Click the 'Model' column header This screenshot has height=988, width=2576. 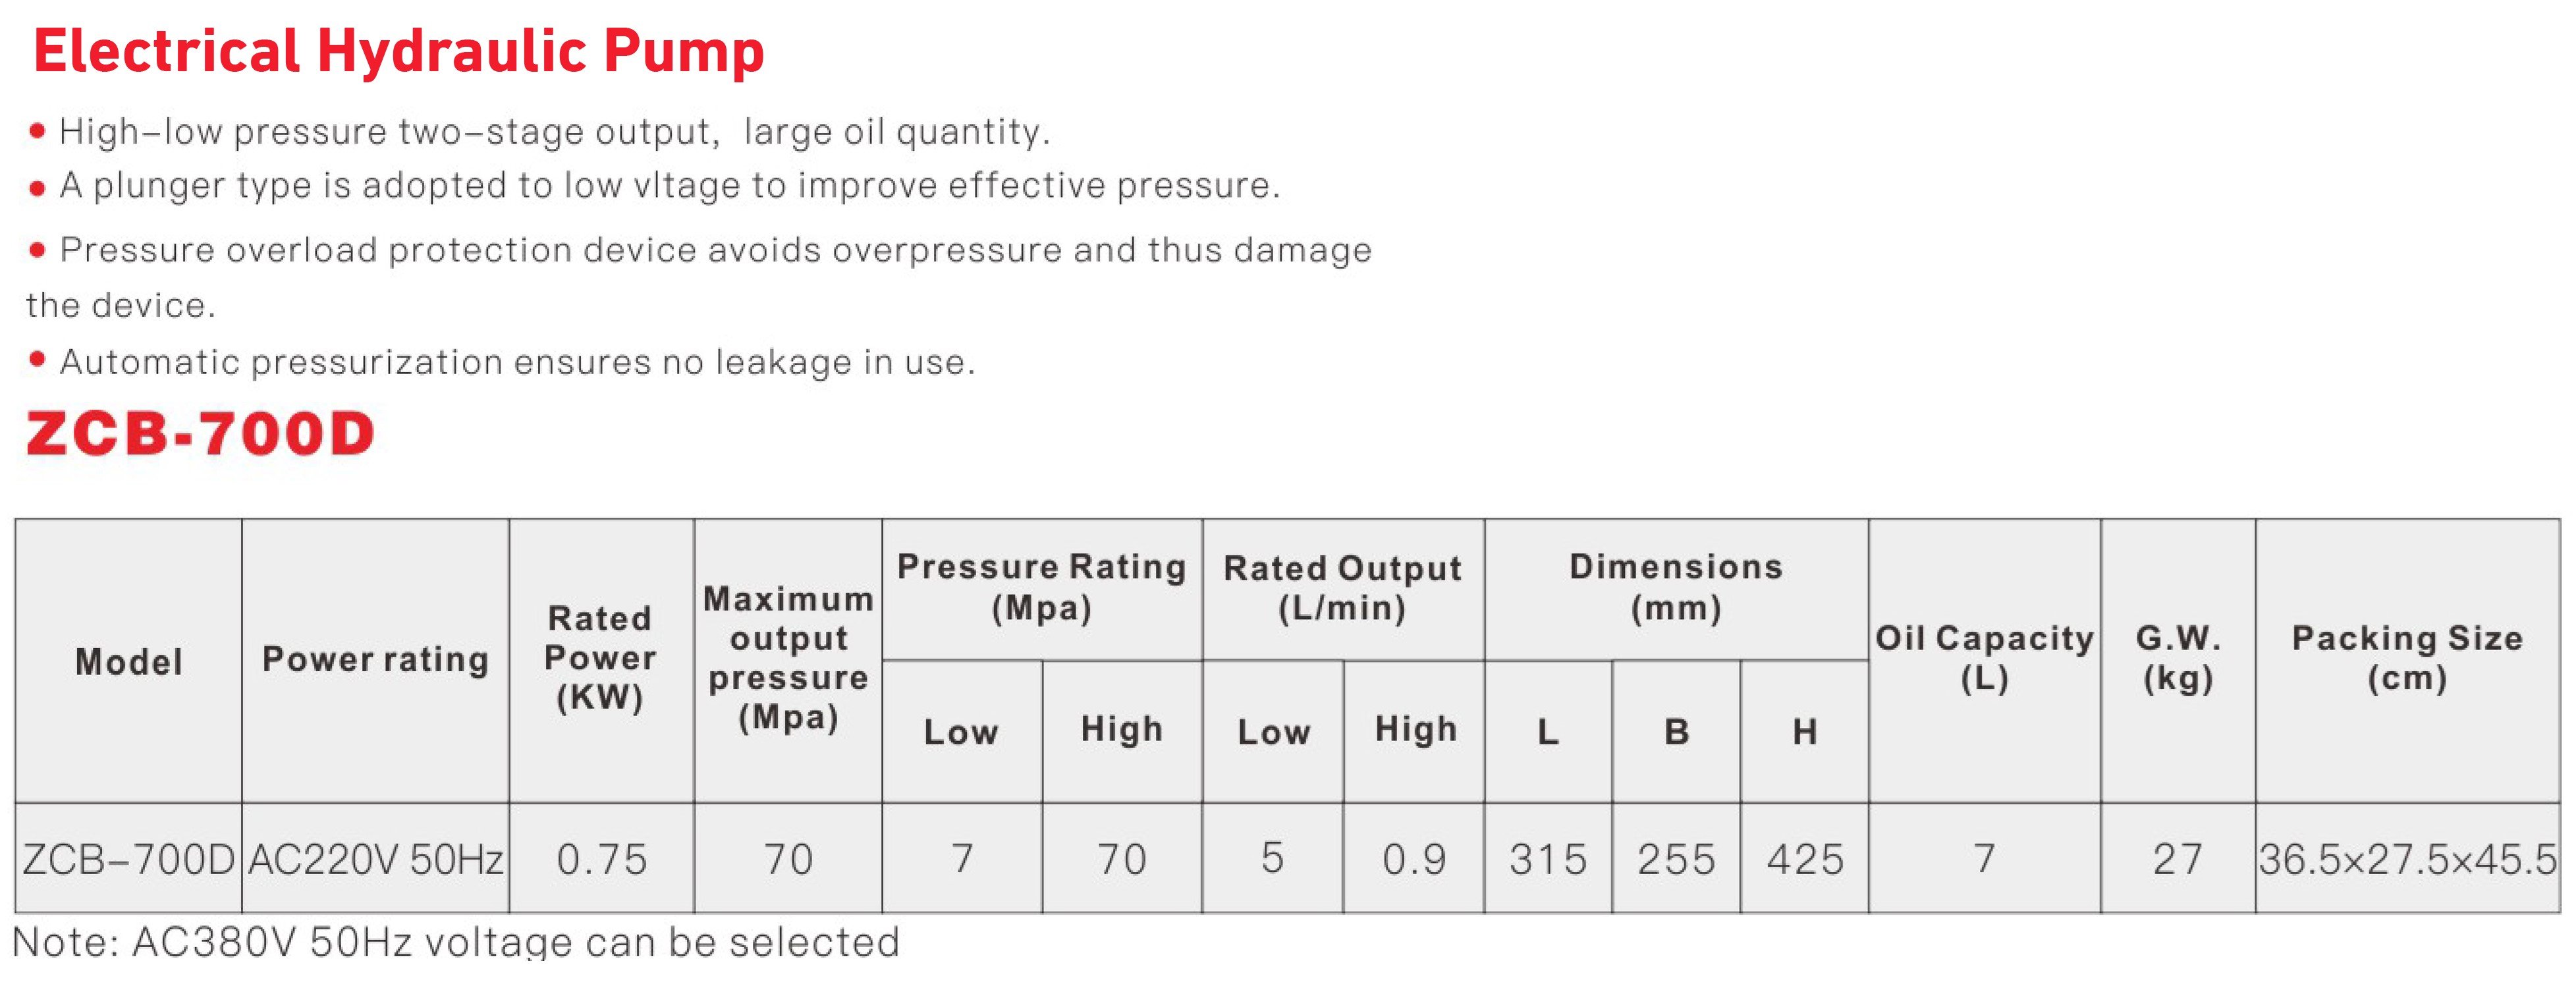tap(129, 662)
